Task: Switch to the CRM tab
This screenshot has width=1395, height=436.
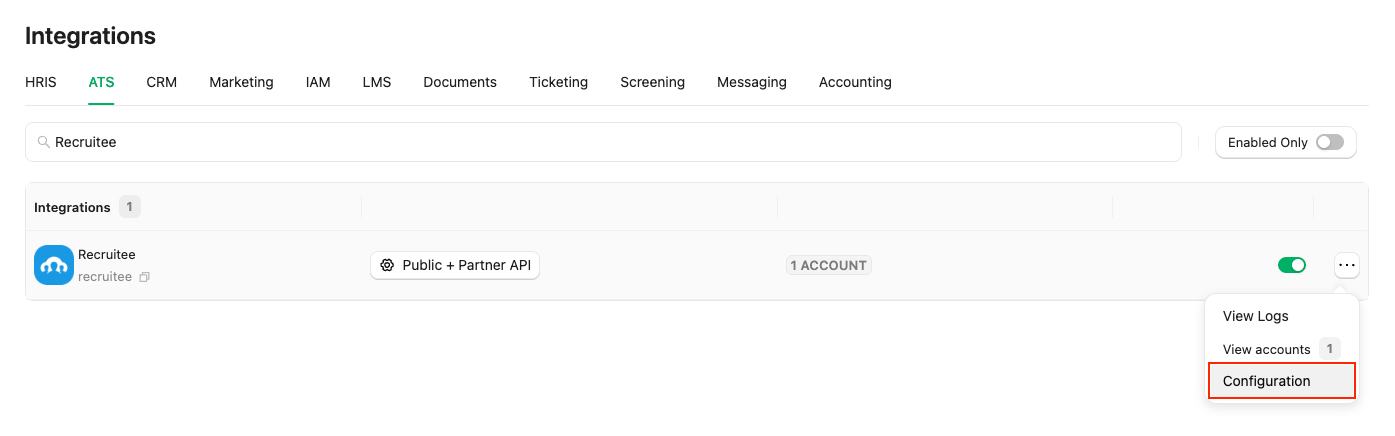Action: pyautogui.click(x=162, y=82)
